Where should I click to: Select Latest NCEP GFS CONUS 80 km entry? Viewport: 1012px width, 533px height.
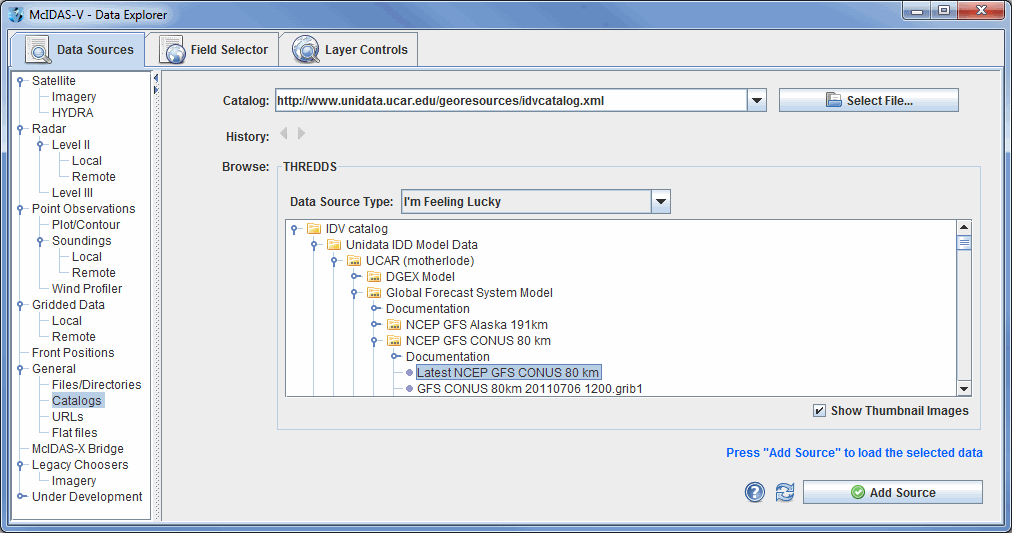coord(508,372)
